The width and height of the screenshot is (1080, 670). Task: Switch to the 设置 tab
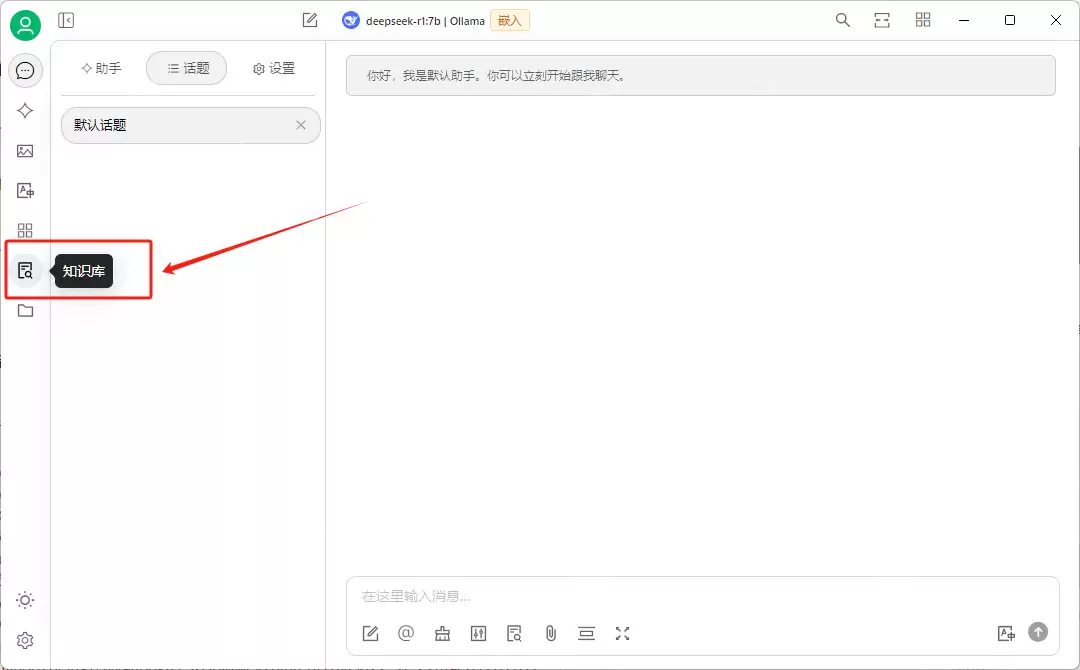pyautogui.click(x=273, y=68)
